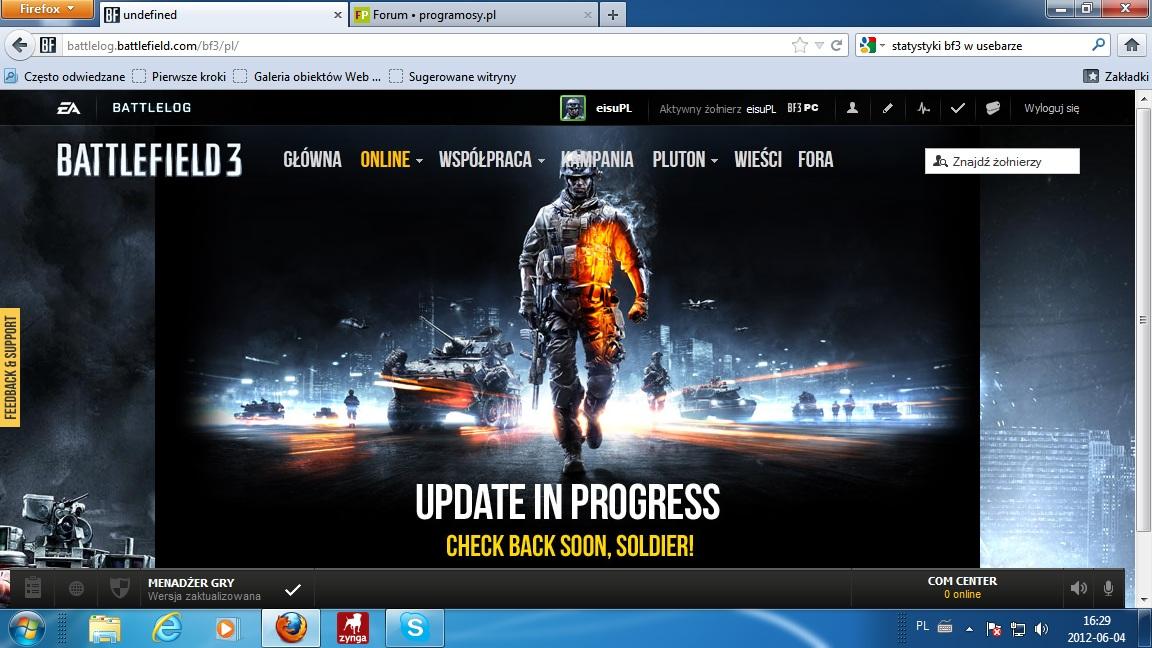Open the profile person icon in header
1152x648 pixels.
click(x=852, y=108)
